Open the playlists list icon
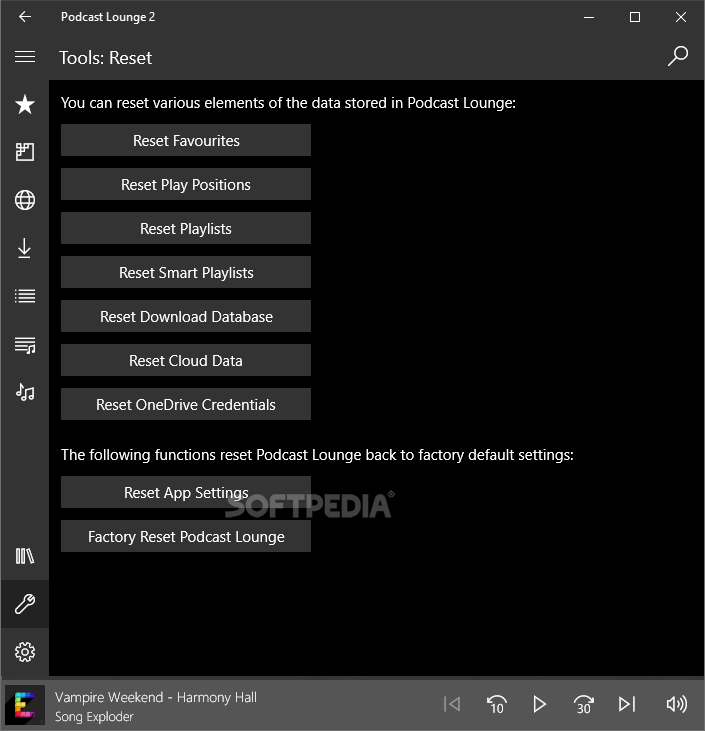 tap(25, 296)
